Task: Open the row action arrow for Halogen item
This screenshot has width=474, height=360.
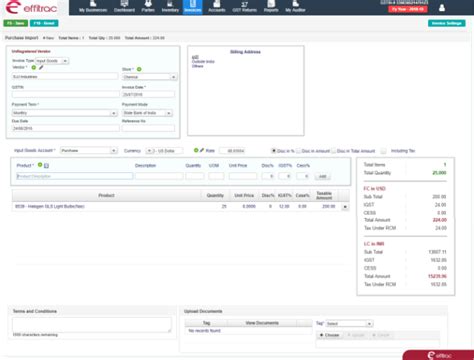Action: (345, 207)
